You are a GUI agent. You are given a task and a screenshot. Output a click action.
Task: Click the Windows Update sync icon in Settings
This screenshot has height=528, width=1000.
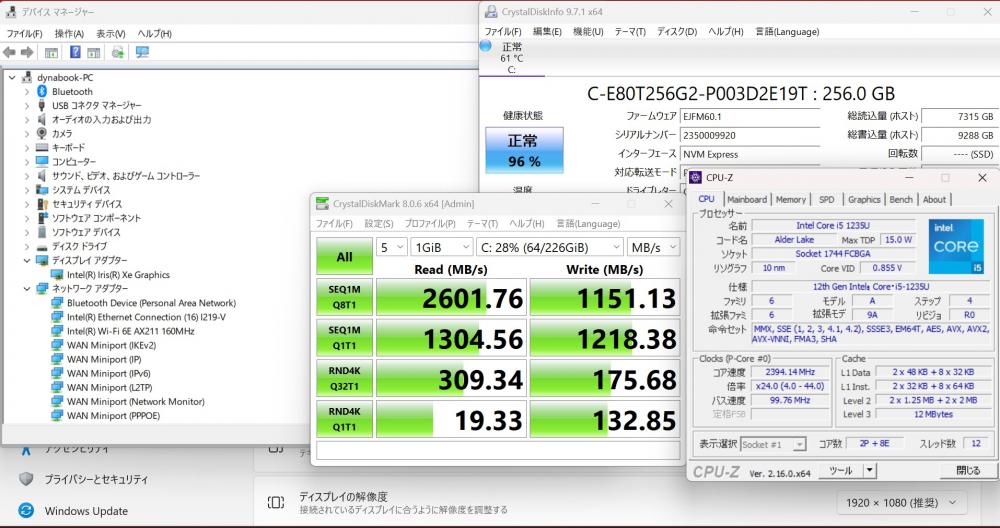point(26,511)
